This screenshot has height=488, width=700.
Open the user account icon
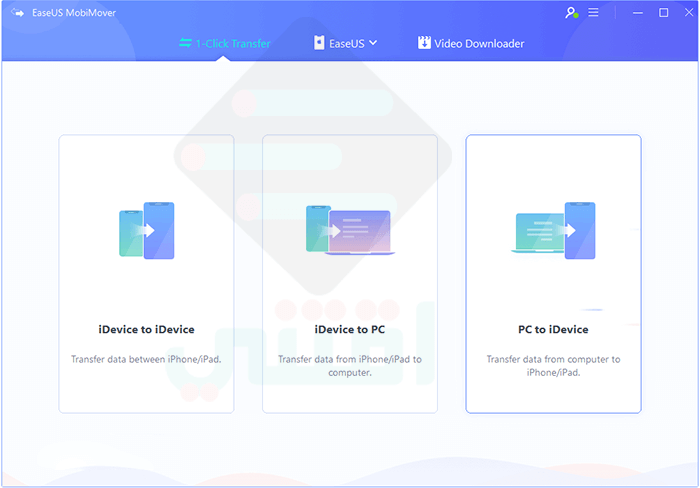[571, 13]
